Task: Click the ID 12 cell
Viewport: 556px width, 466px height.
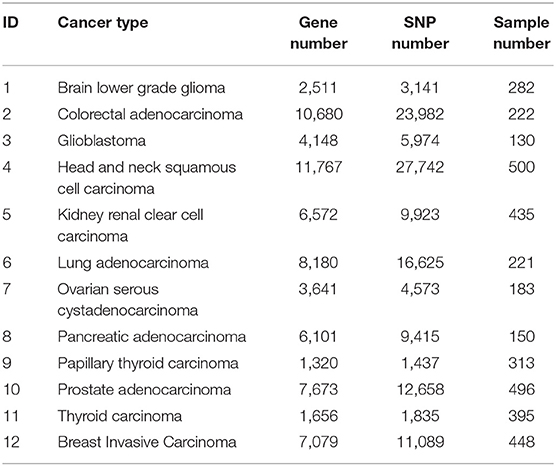Action: pyautogui.click(x=11, y=442)
